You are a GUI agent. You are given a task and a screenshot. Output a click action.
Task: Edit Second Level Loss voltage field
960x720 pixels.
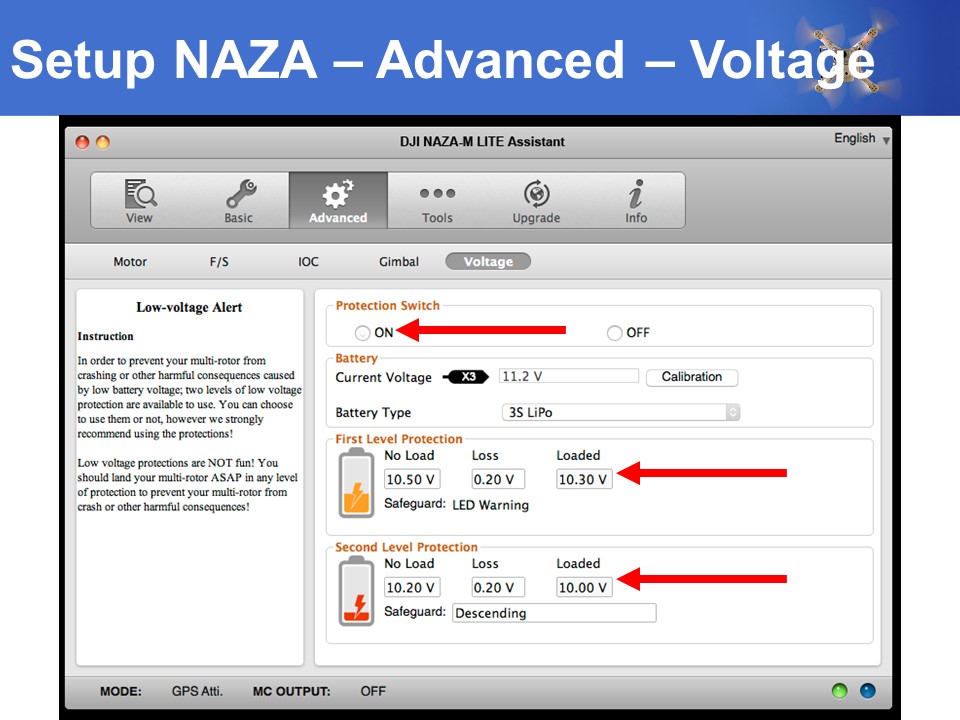click(498, 587)
